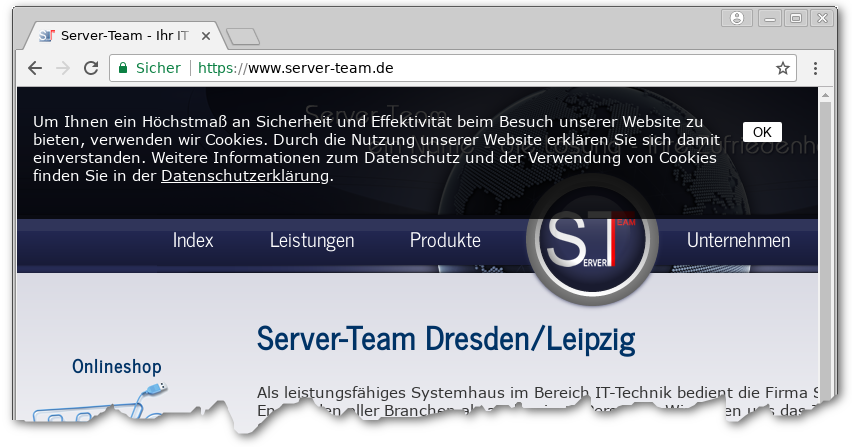Click the page scrollbar up arrow
Image resolution: width=852 pixels, height=447 pixels.
(825, 95)
